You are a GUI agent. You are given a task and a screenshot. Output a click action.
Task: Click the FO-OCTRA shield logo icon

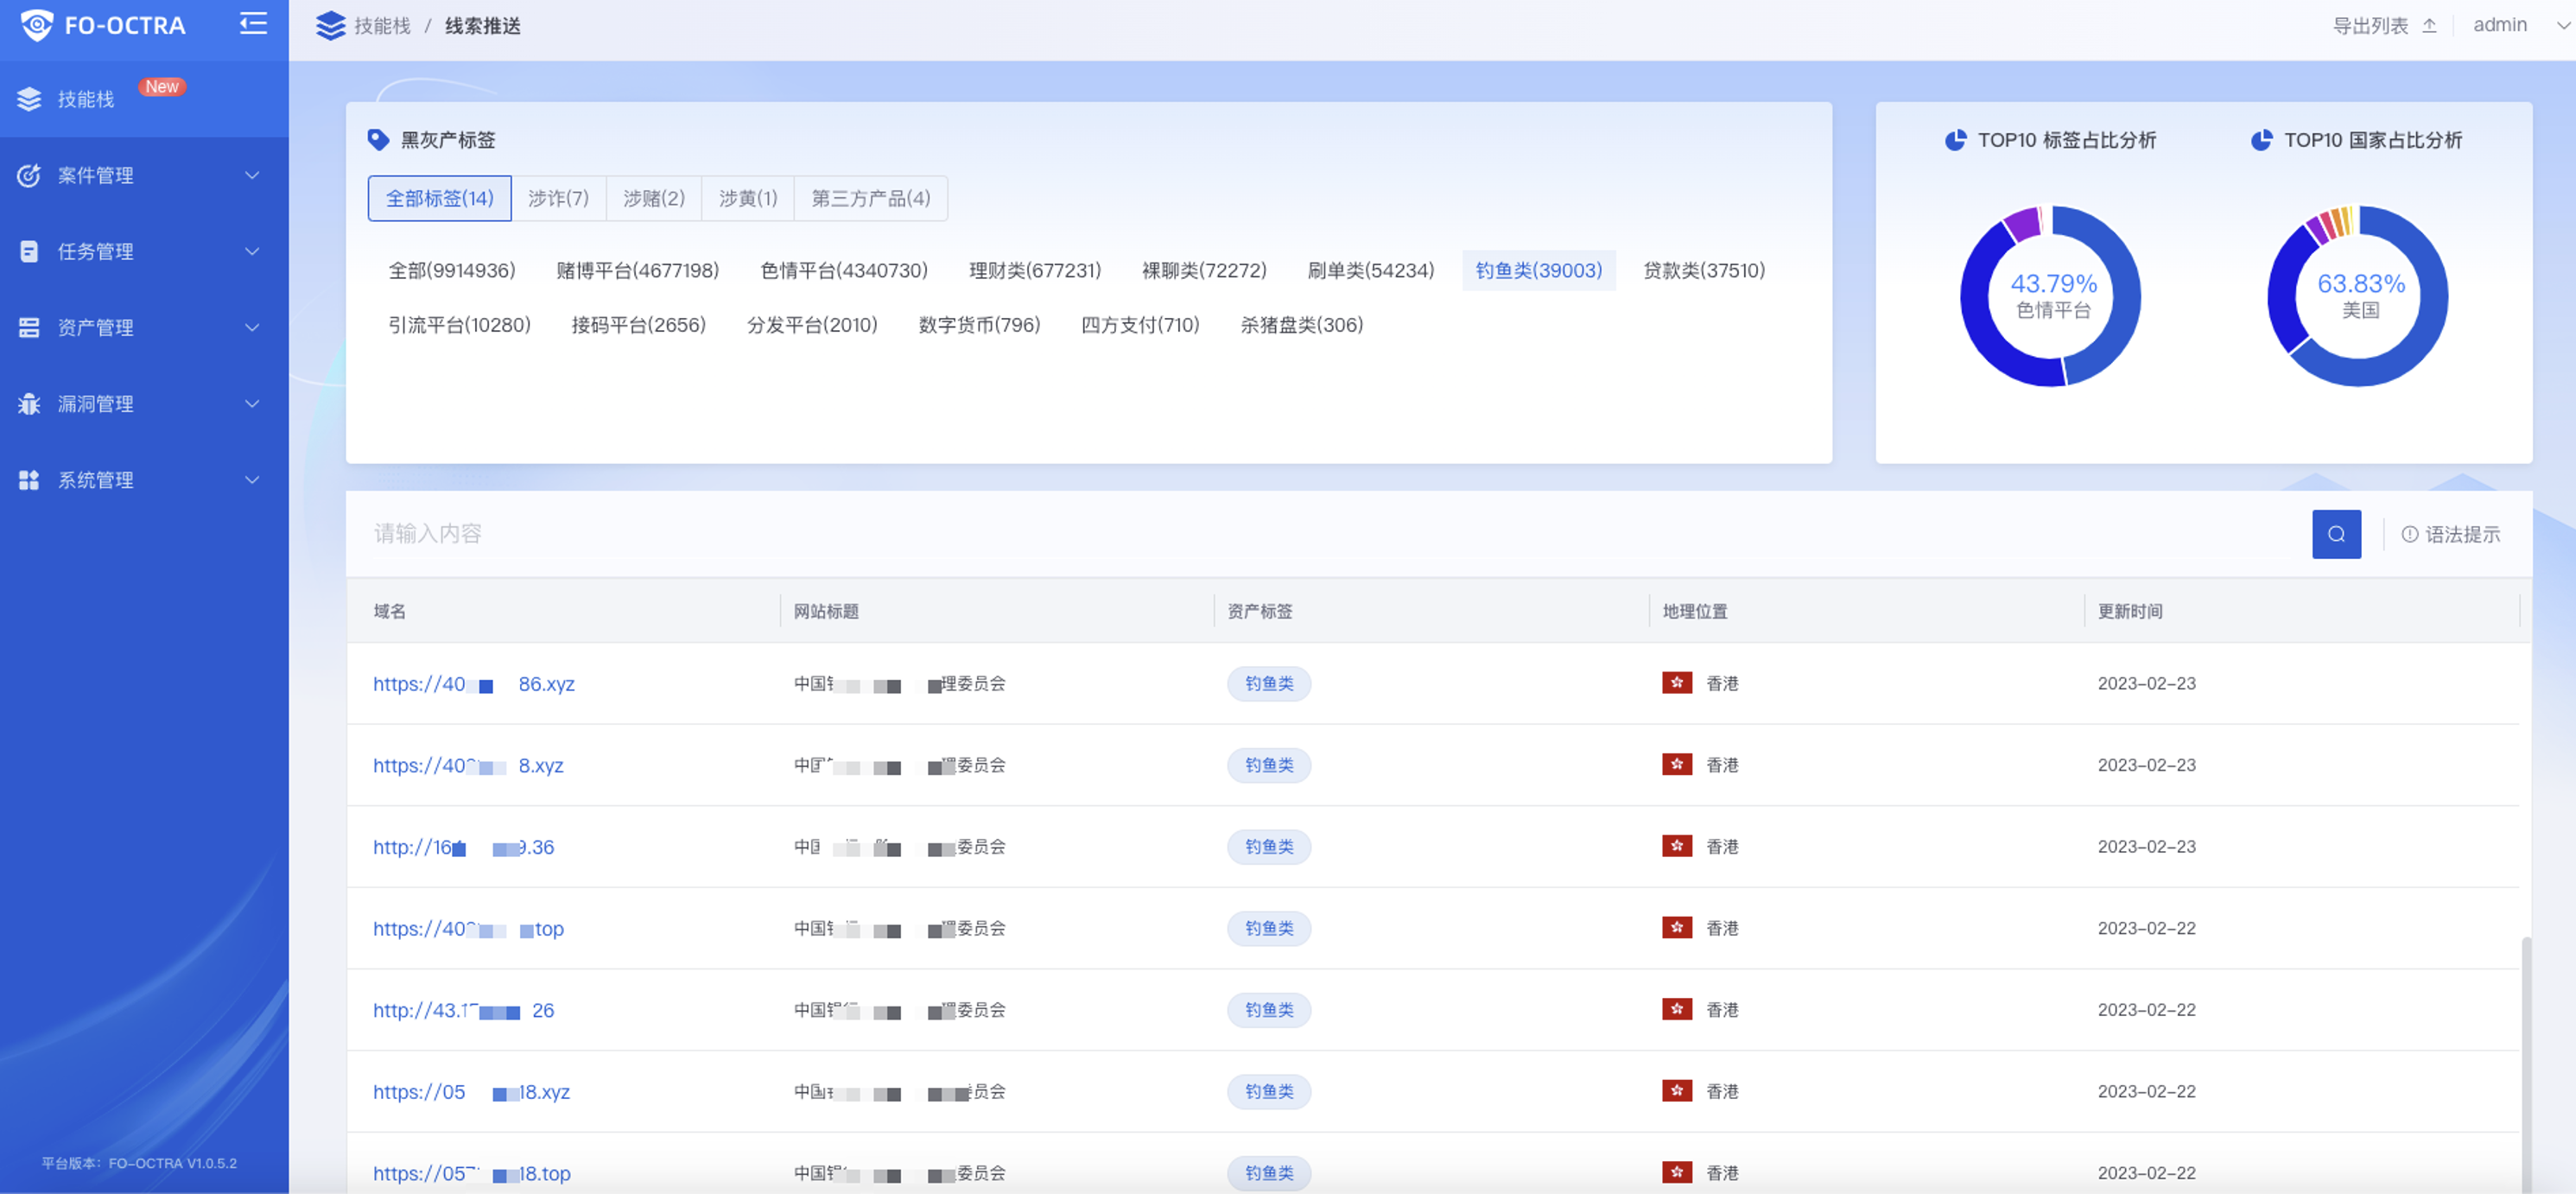[x=37, y=24]
